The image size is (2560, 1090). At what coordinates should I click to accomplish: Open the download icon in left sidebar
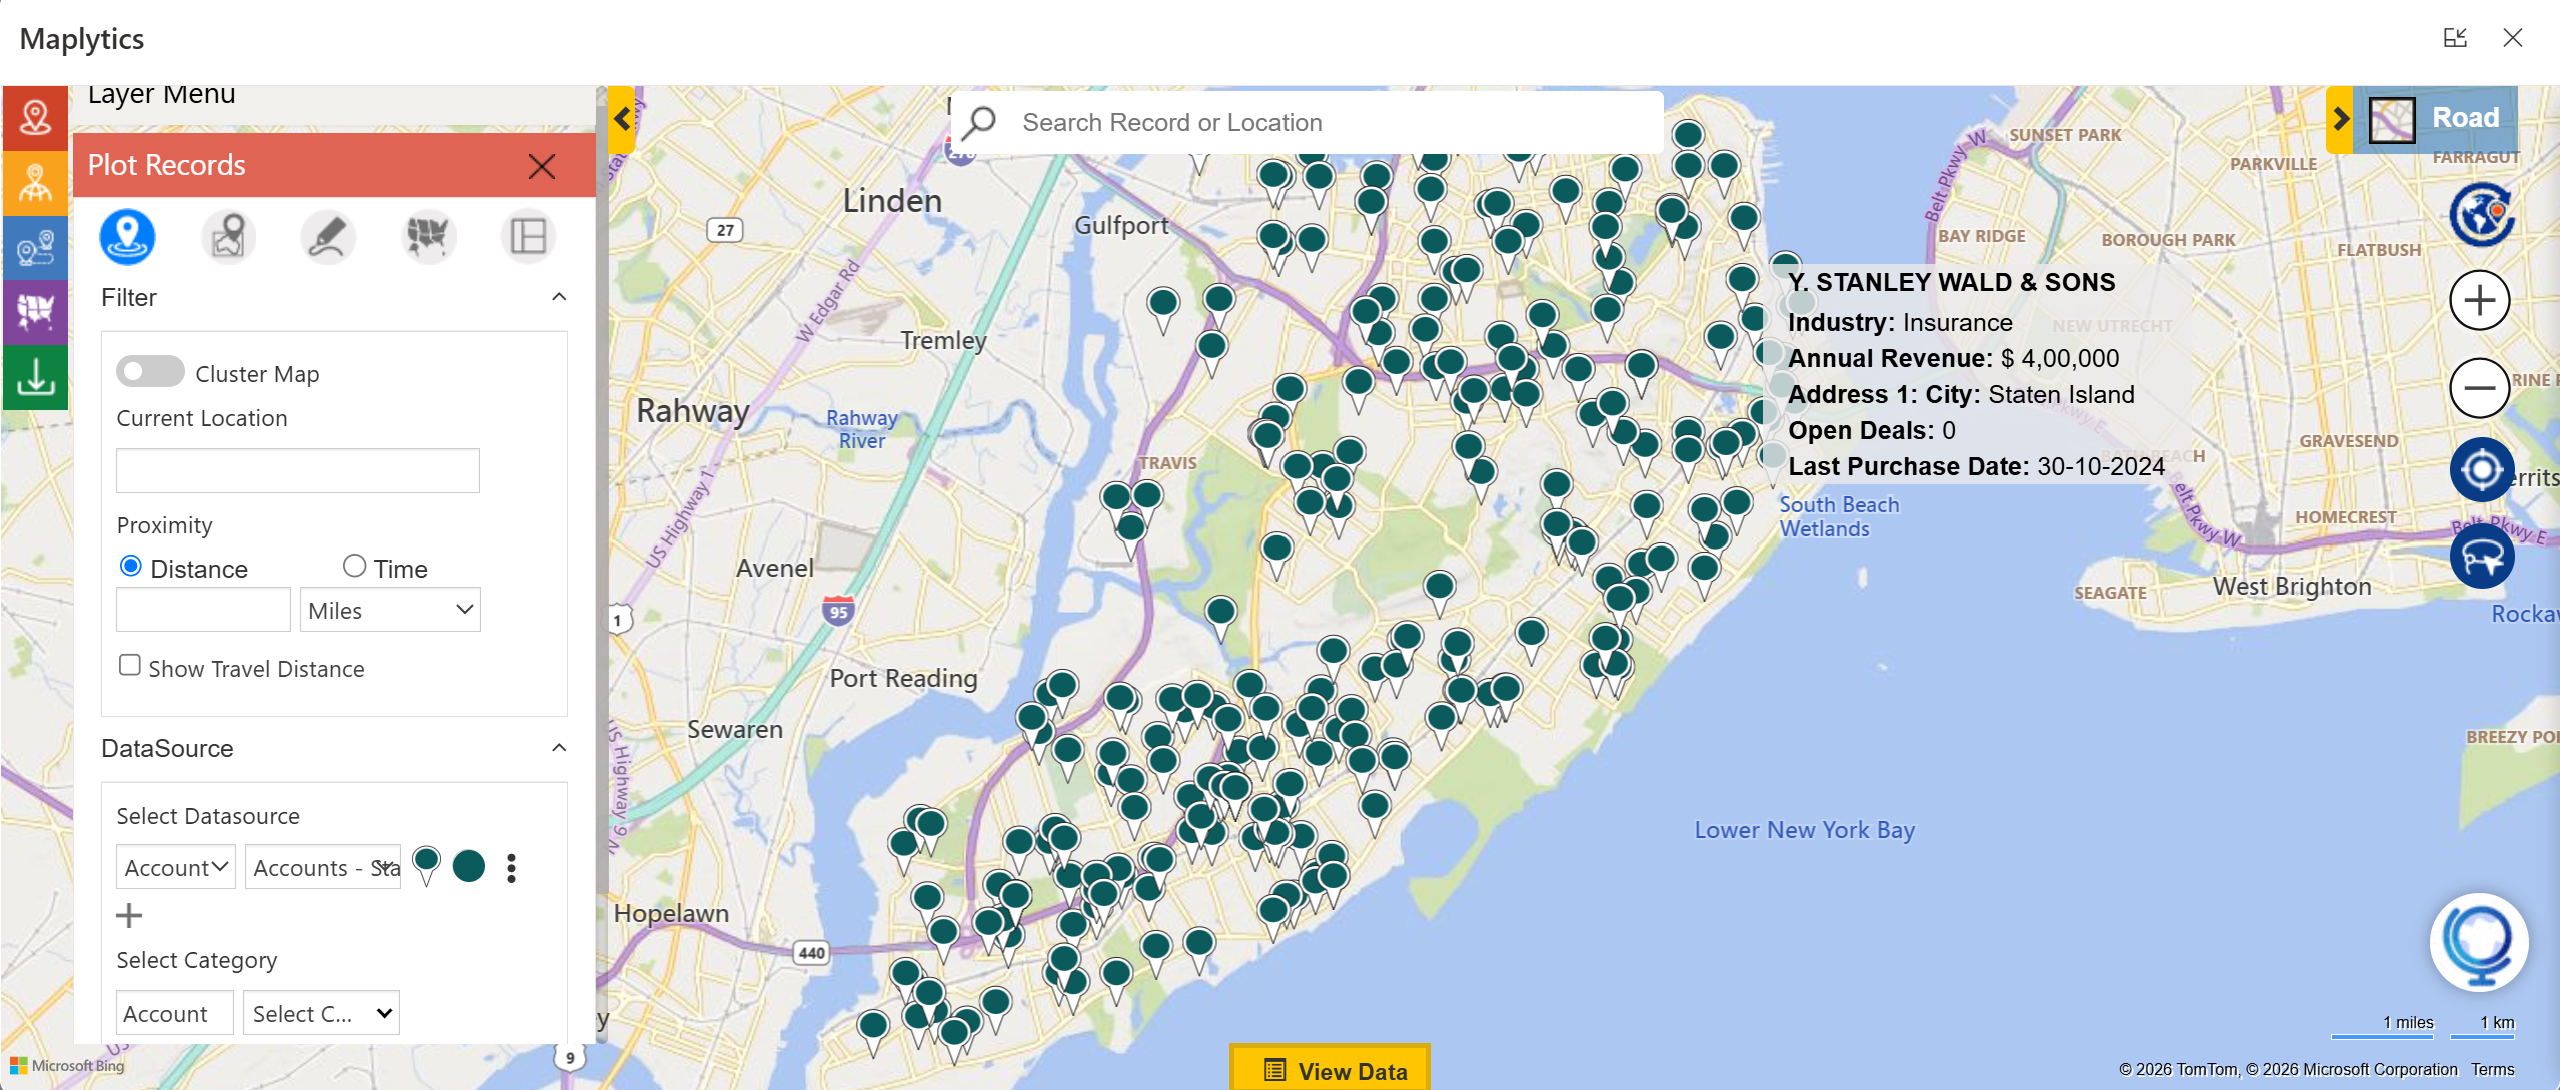(x=35, y=377)
